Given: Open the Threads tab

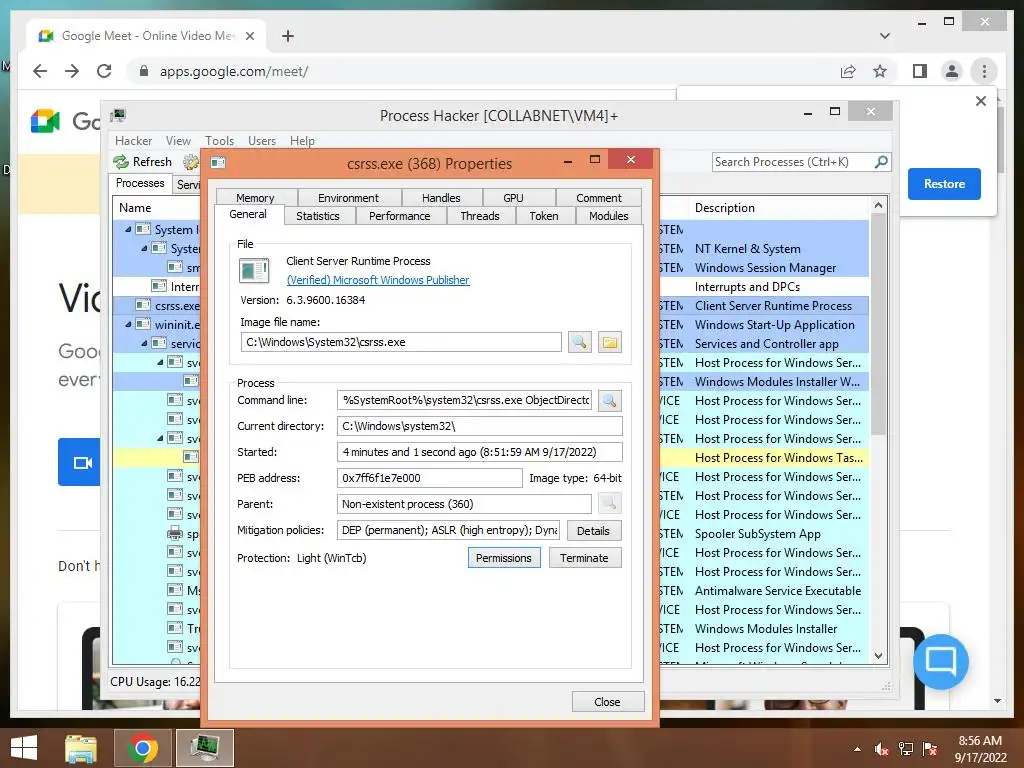Looking at the screenshot, I should click(480, 216).
